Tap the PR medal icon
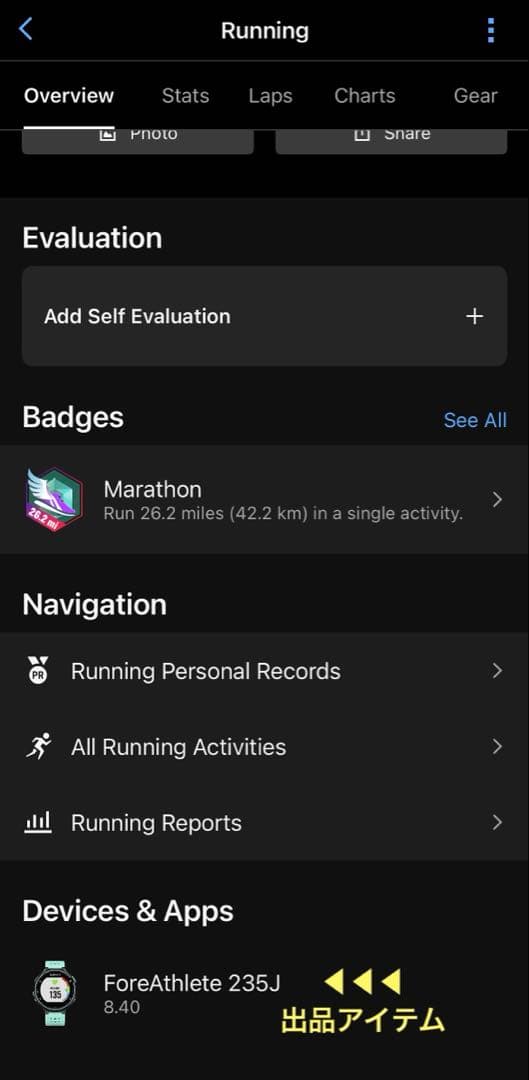The image size is (529, 1080). (39, 670)
